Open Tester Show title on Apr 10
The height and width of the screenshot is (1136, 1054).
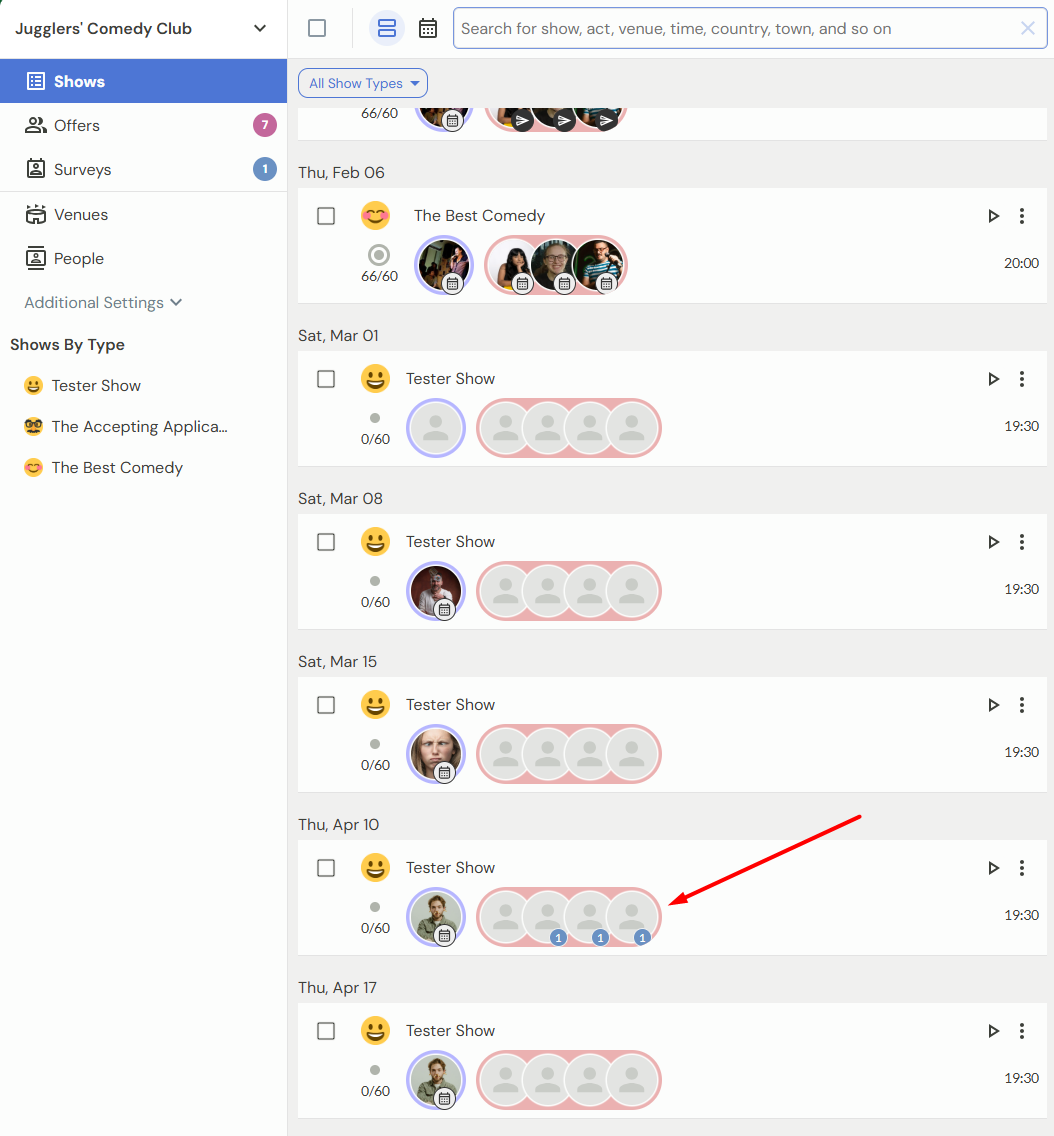[450, 868]
